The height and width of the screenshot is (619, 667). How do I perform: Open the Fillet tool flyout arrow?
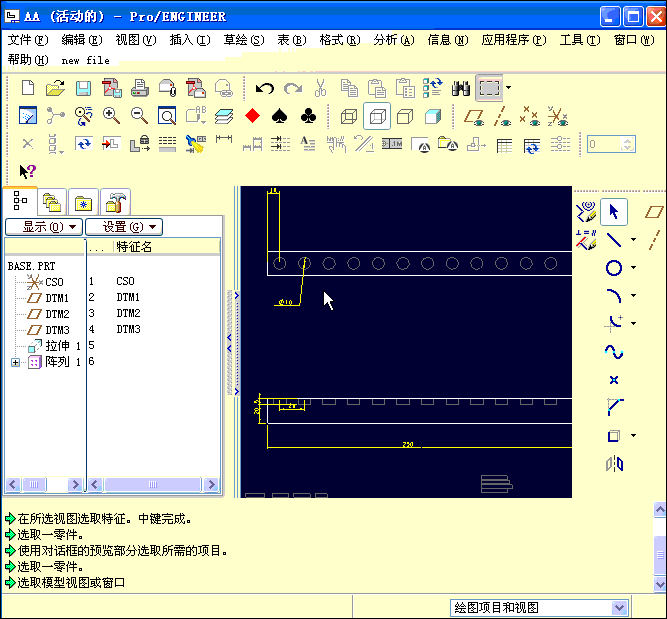(633, 323)
